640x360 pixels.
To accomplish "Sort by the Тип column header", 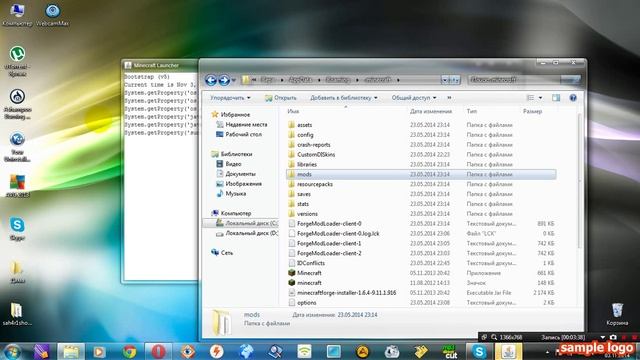I will 471,111.
